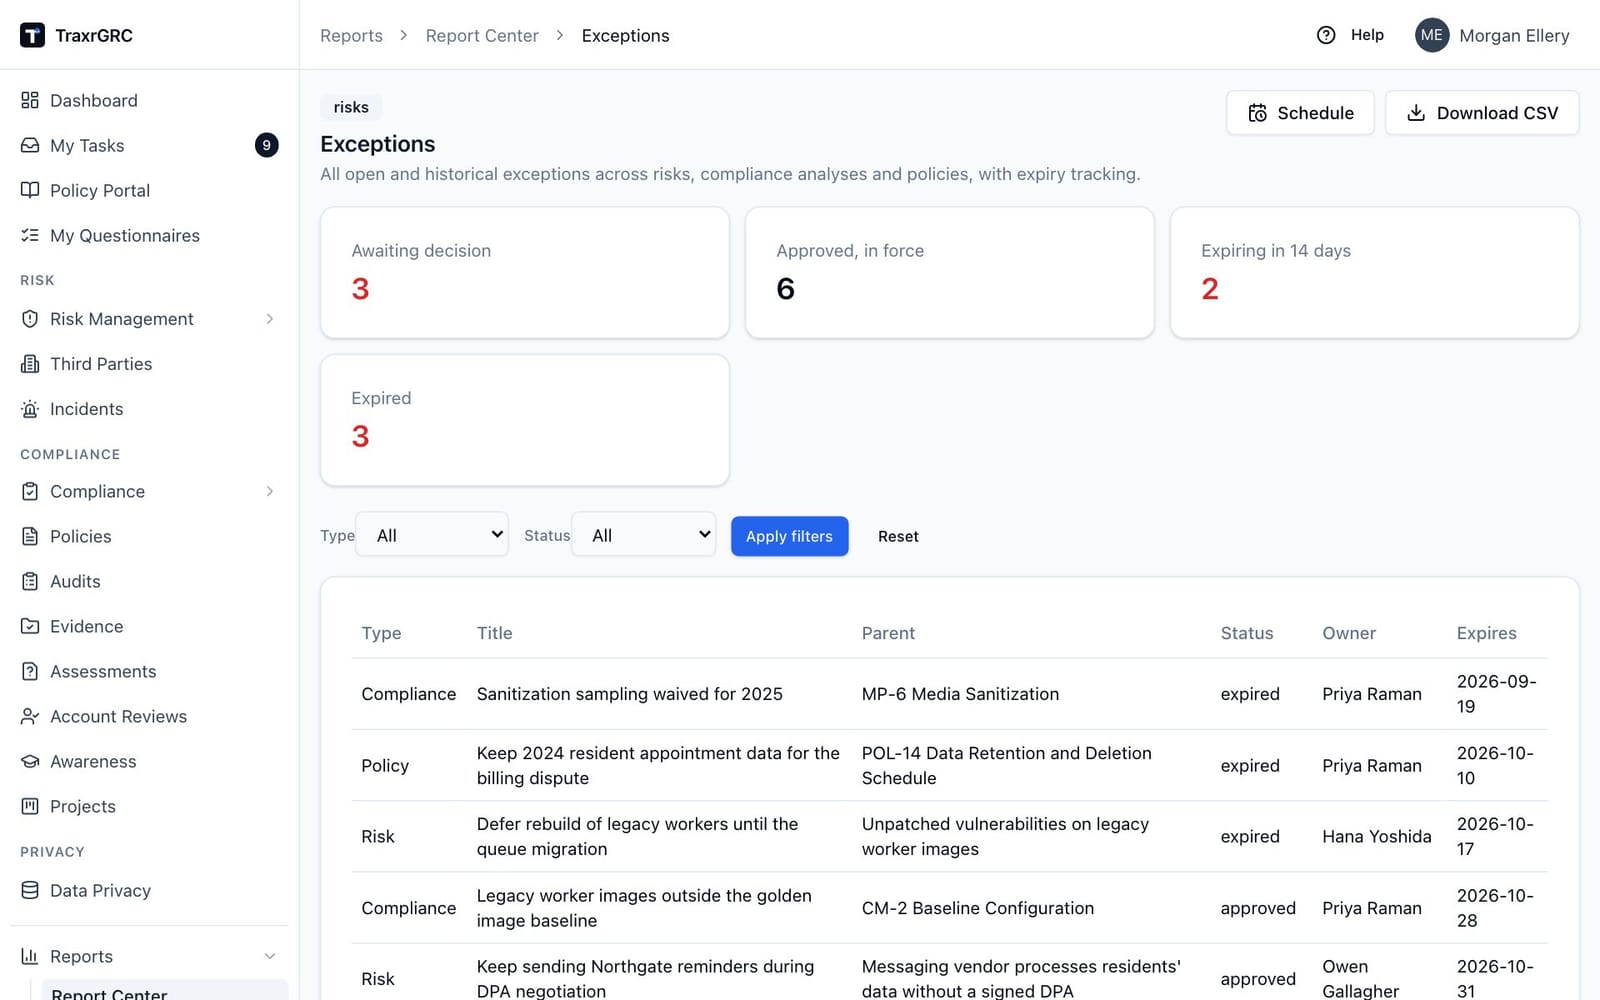Apply the selected filters
This screenshot has width=1600, height=1000.
tap(790, 536)
